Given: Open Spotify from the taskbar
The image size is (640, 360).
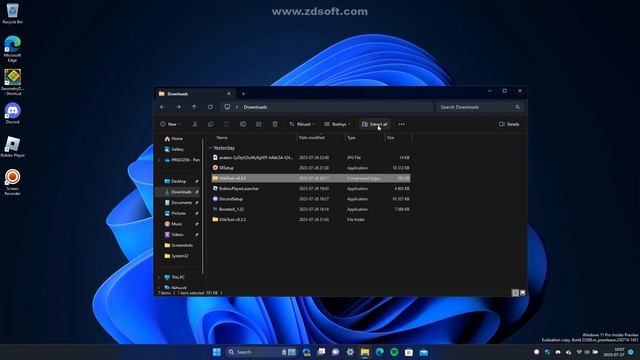Looking at the screenshot, I should click(394, 352).
